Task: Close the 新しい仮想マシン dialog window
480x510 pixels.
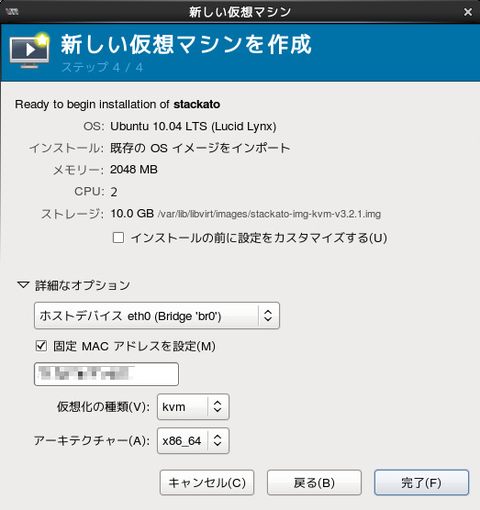Action: tap(468, 12)
